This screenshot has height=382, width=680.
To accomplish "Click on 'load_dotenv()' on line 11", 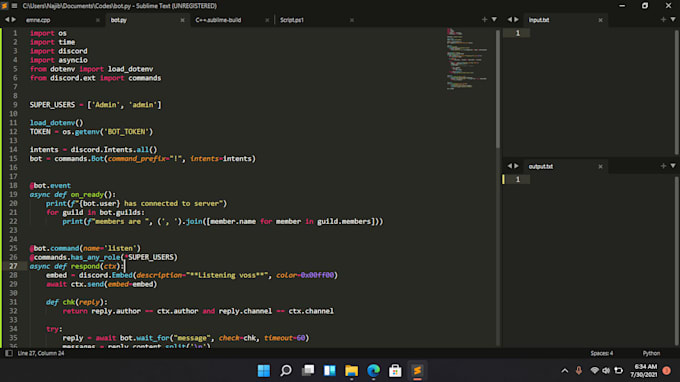I will 56,123.
